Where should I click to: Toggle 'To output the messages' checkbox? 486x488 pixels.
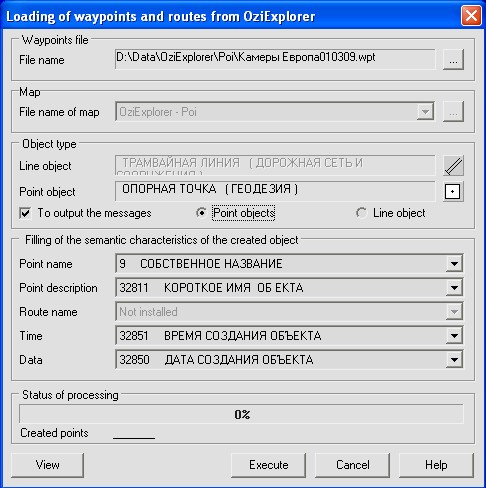[25, 213]
